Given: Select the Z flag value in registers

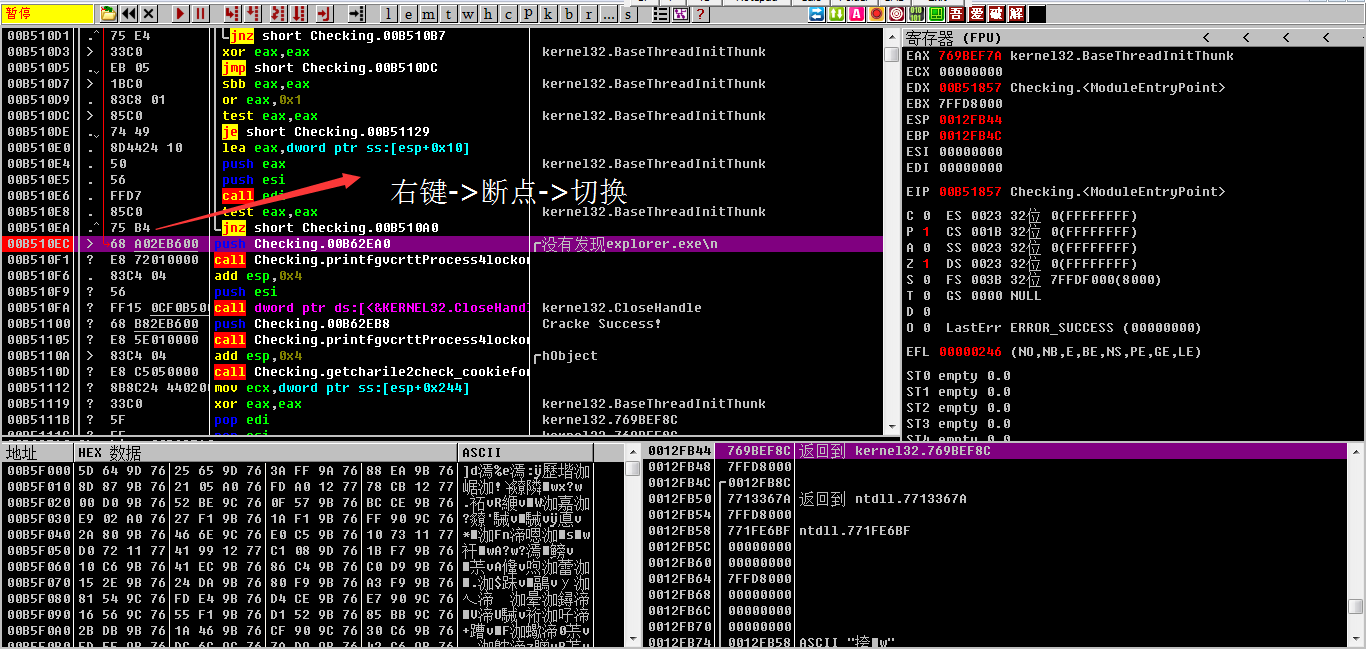Looking at the screenshot, I should point(926,263).
